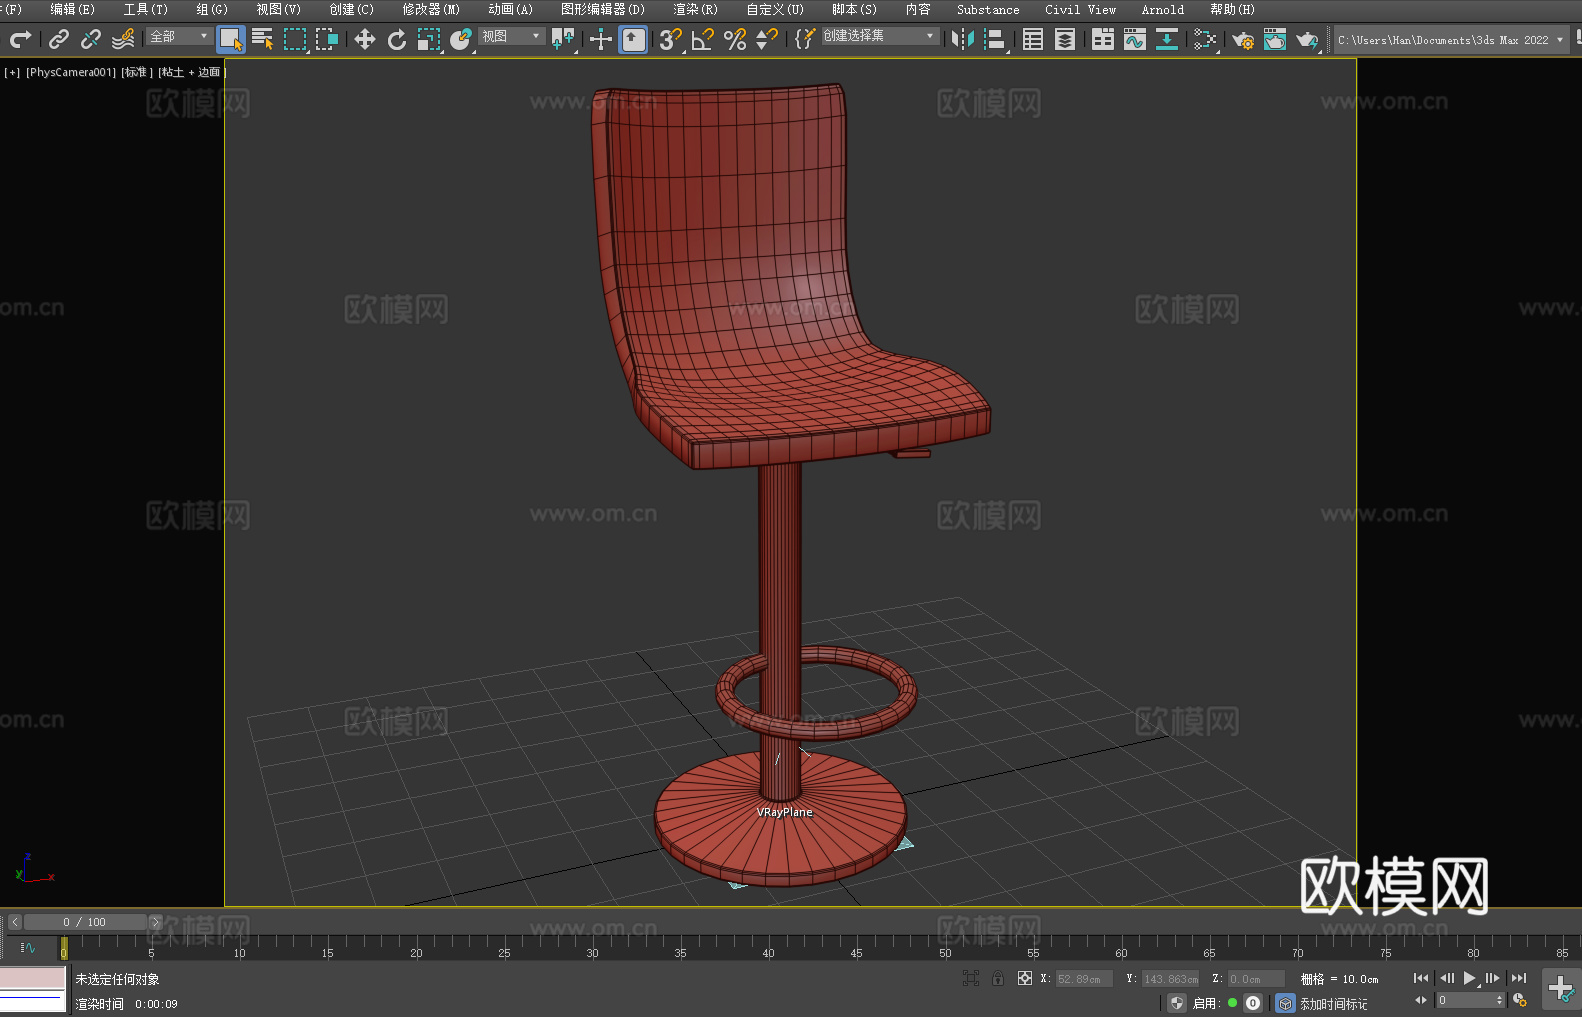Image resolution: width=1582 pixels, height=1017 pixels.
Task: Click the Unlink selection tool
Action: coord(91,39)
